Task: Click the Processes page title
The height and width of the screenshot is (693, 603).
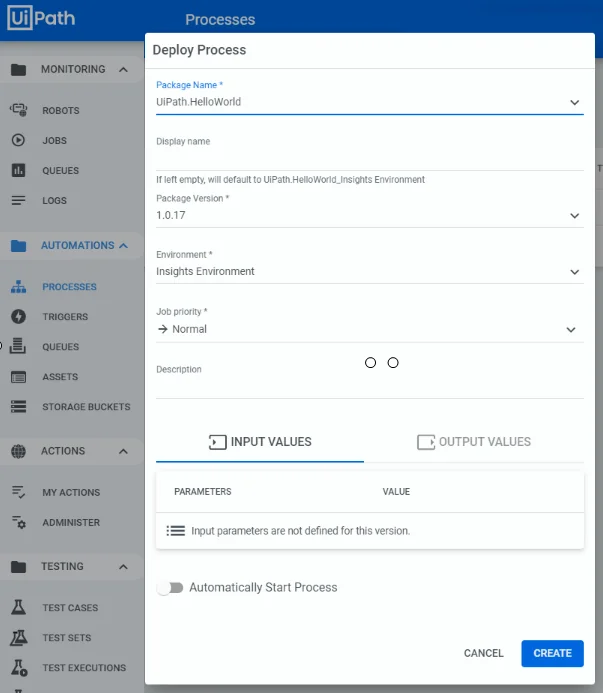Action: (x=220, y=19)
